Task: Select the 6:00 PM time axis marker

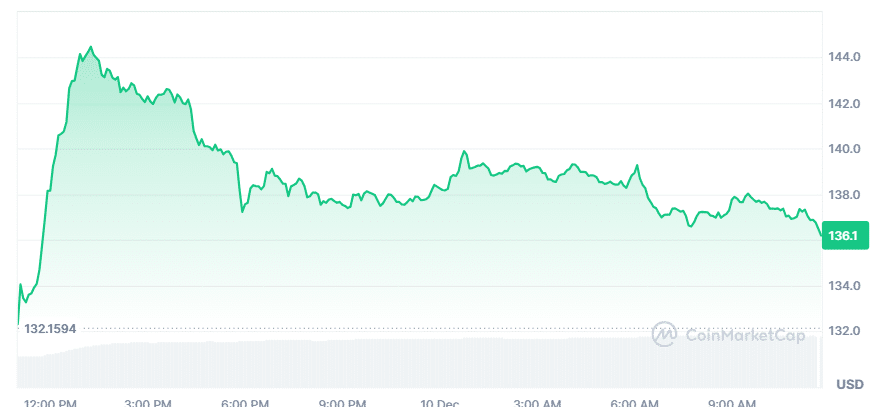Action: click(245, 403)
